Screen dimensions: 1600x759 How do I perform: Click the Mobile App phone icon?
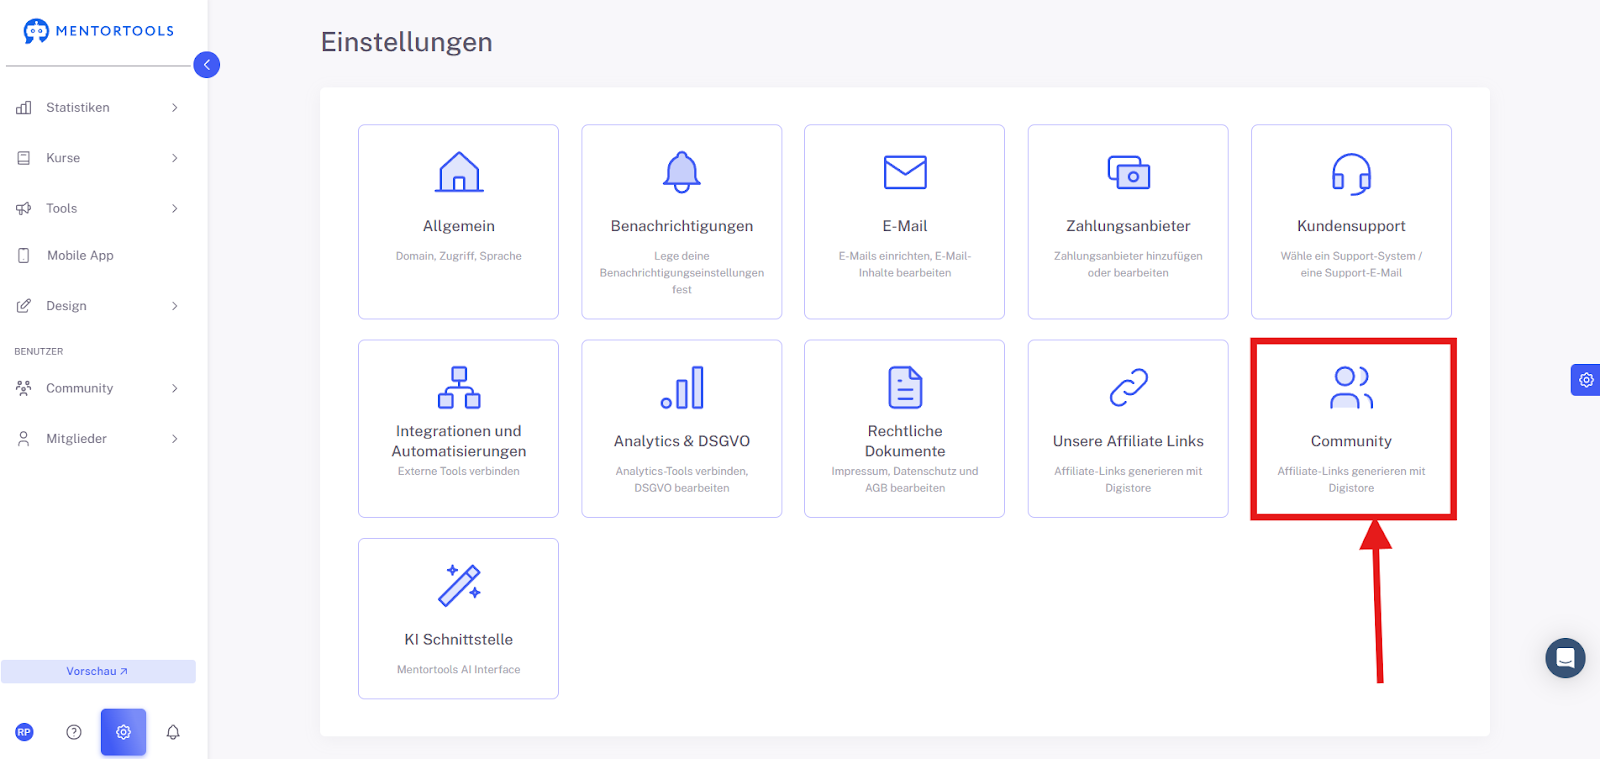pos(24,256)
